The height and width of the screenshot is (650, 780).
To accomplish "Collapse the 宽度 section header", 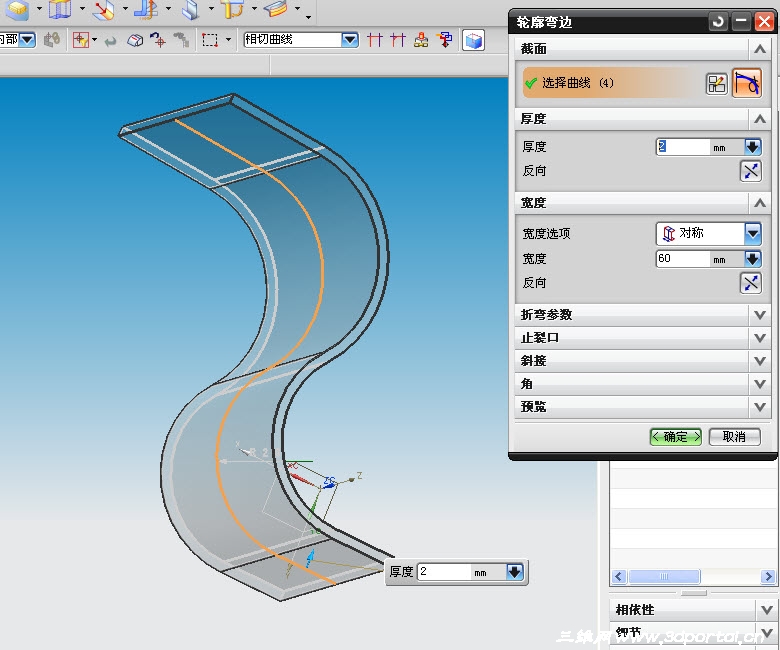I will coord(760,203).
